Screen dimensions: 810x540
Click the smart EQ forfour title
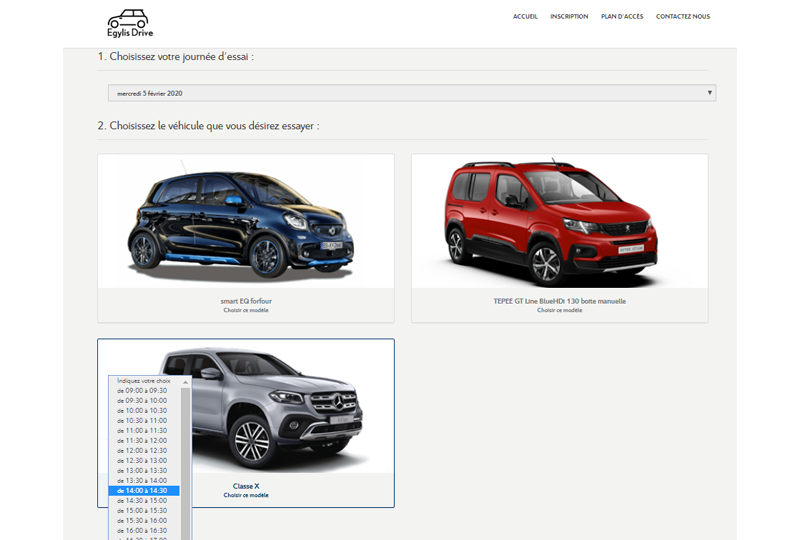pos(246,301)
